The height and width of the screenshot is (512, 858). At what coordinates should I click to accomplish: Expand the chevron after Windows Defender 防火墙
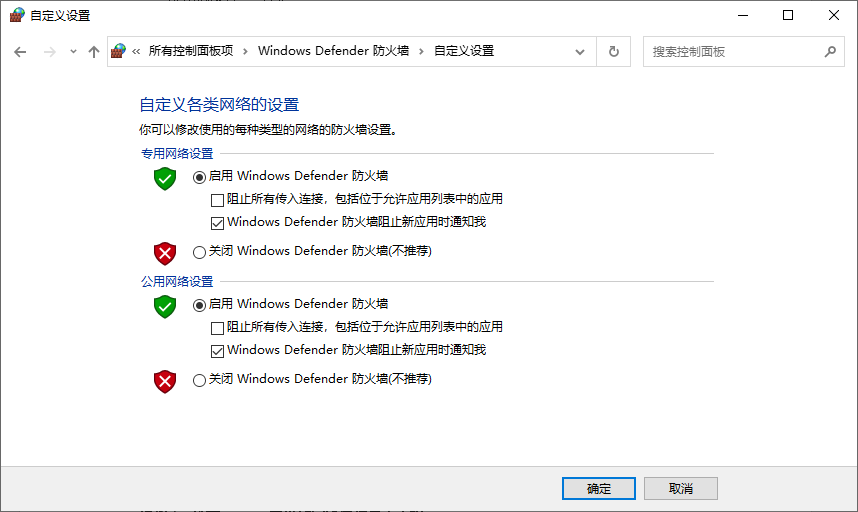(421, 51)
